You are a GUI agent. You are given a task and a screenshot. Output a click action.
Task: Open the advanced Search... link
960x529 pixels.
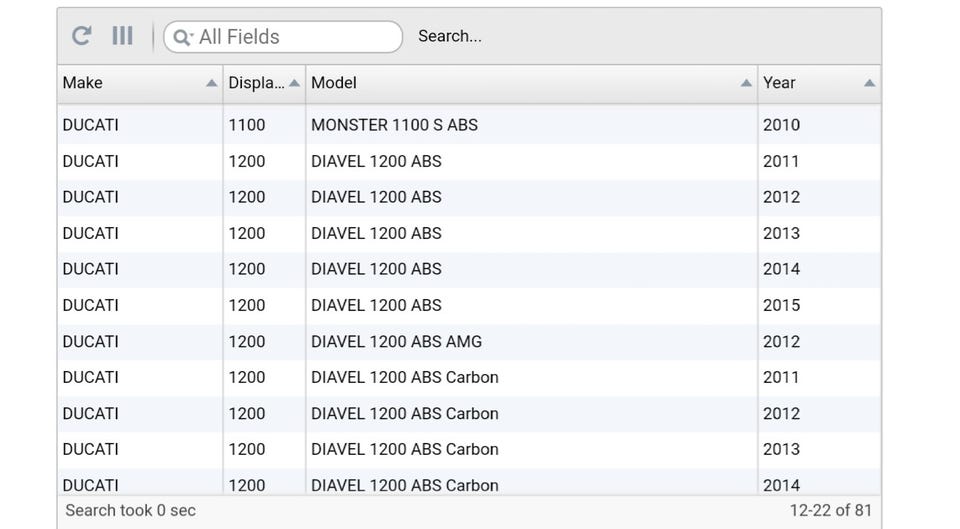coord(449,36)
